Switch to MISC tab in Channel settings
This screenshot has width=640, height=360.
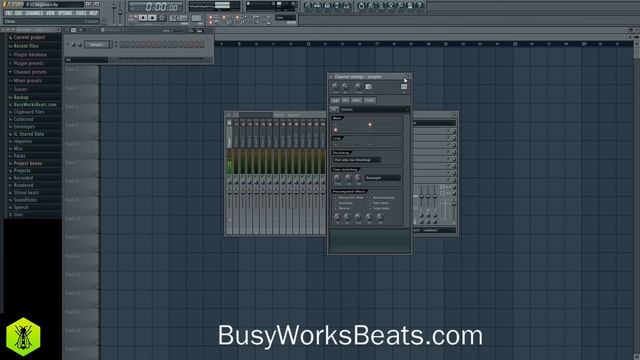pos(356,100)
